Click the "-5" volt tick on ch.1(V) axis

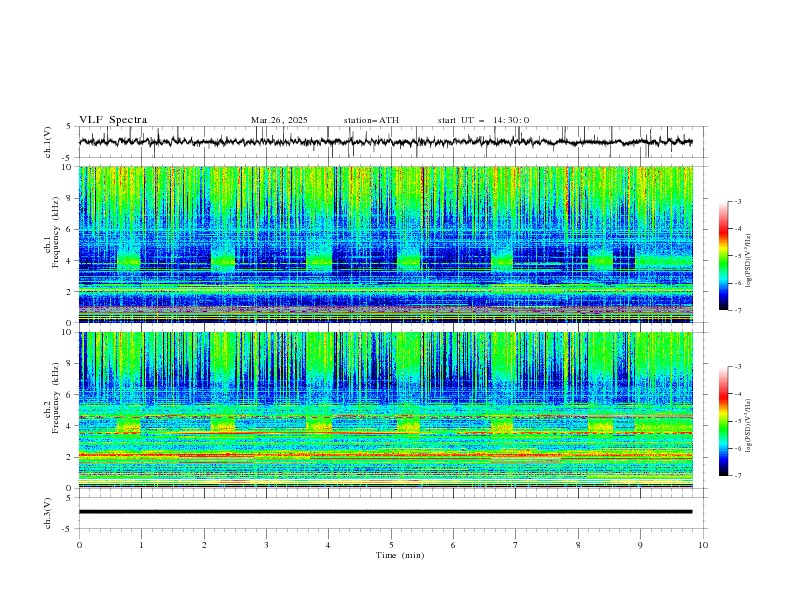click(67, 158)
